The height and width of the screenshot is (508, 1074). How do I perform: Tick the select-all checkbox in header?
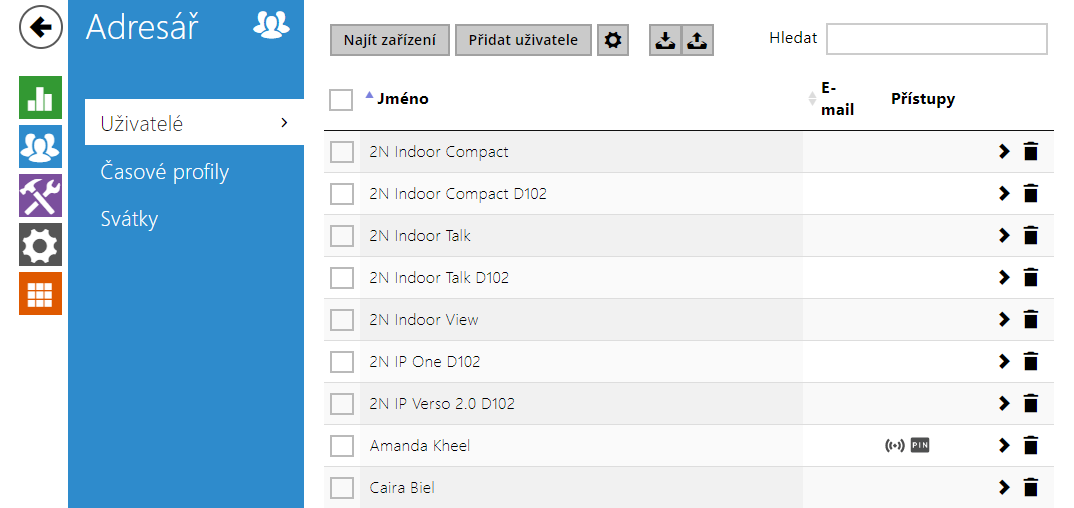341,99
